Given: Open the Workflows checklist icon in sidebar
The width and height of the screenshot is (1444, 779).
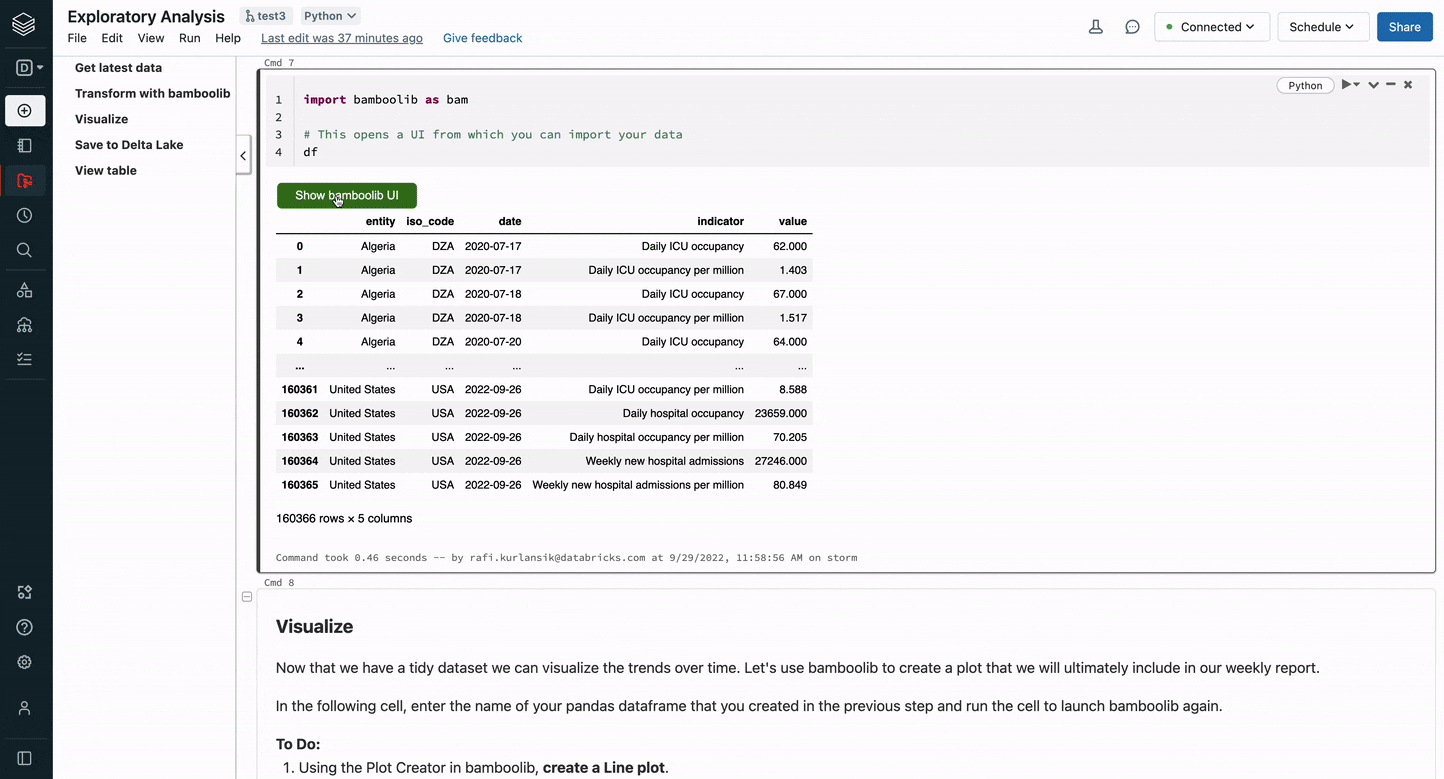Looking at the screenshot, I should (x=25, y=359).
